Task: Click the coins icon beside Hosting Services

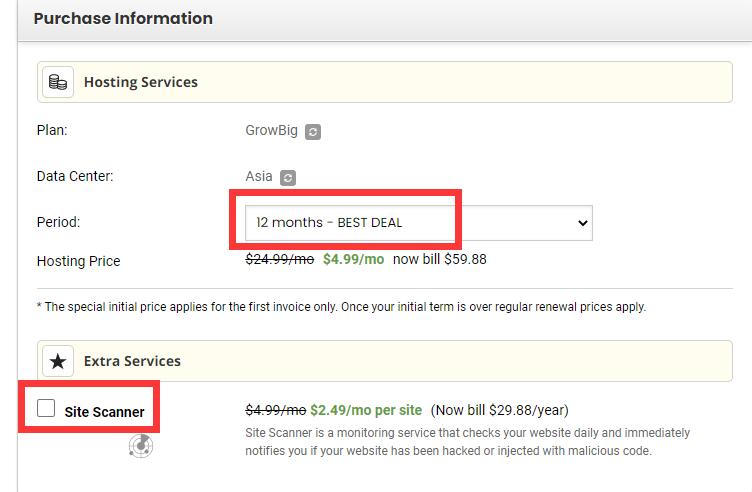Action: coord(58,82)
